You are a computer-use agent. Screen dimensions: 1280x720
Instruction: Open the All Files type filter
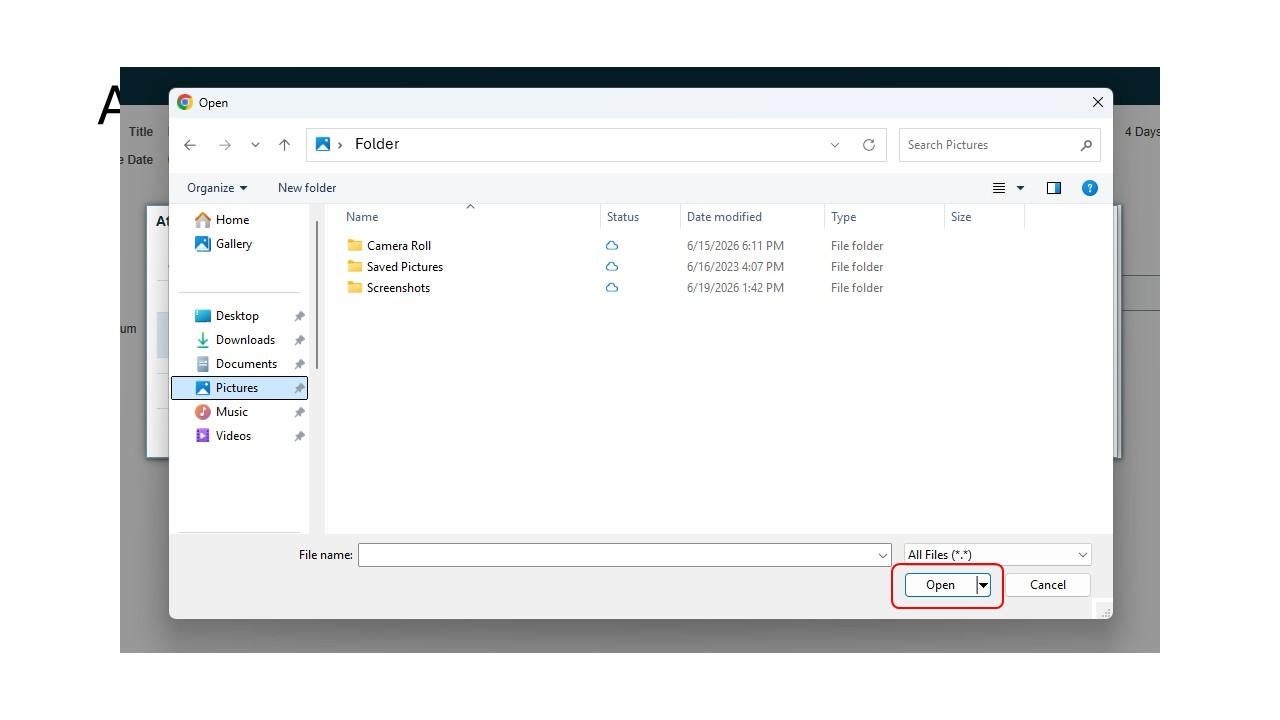997,555
